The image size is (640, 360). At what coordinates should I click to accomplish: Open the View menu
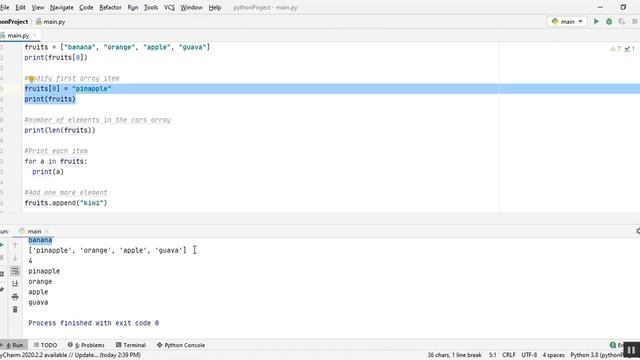[x=38, y=7]
